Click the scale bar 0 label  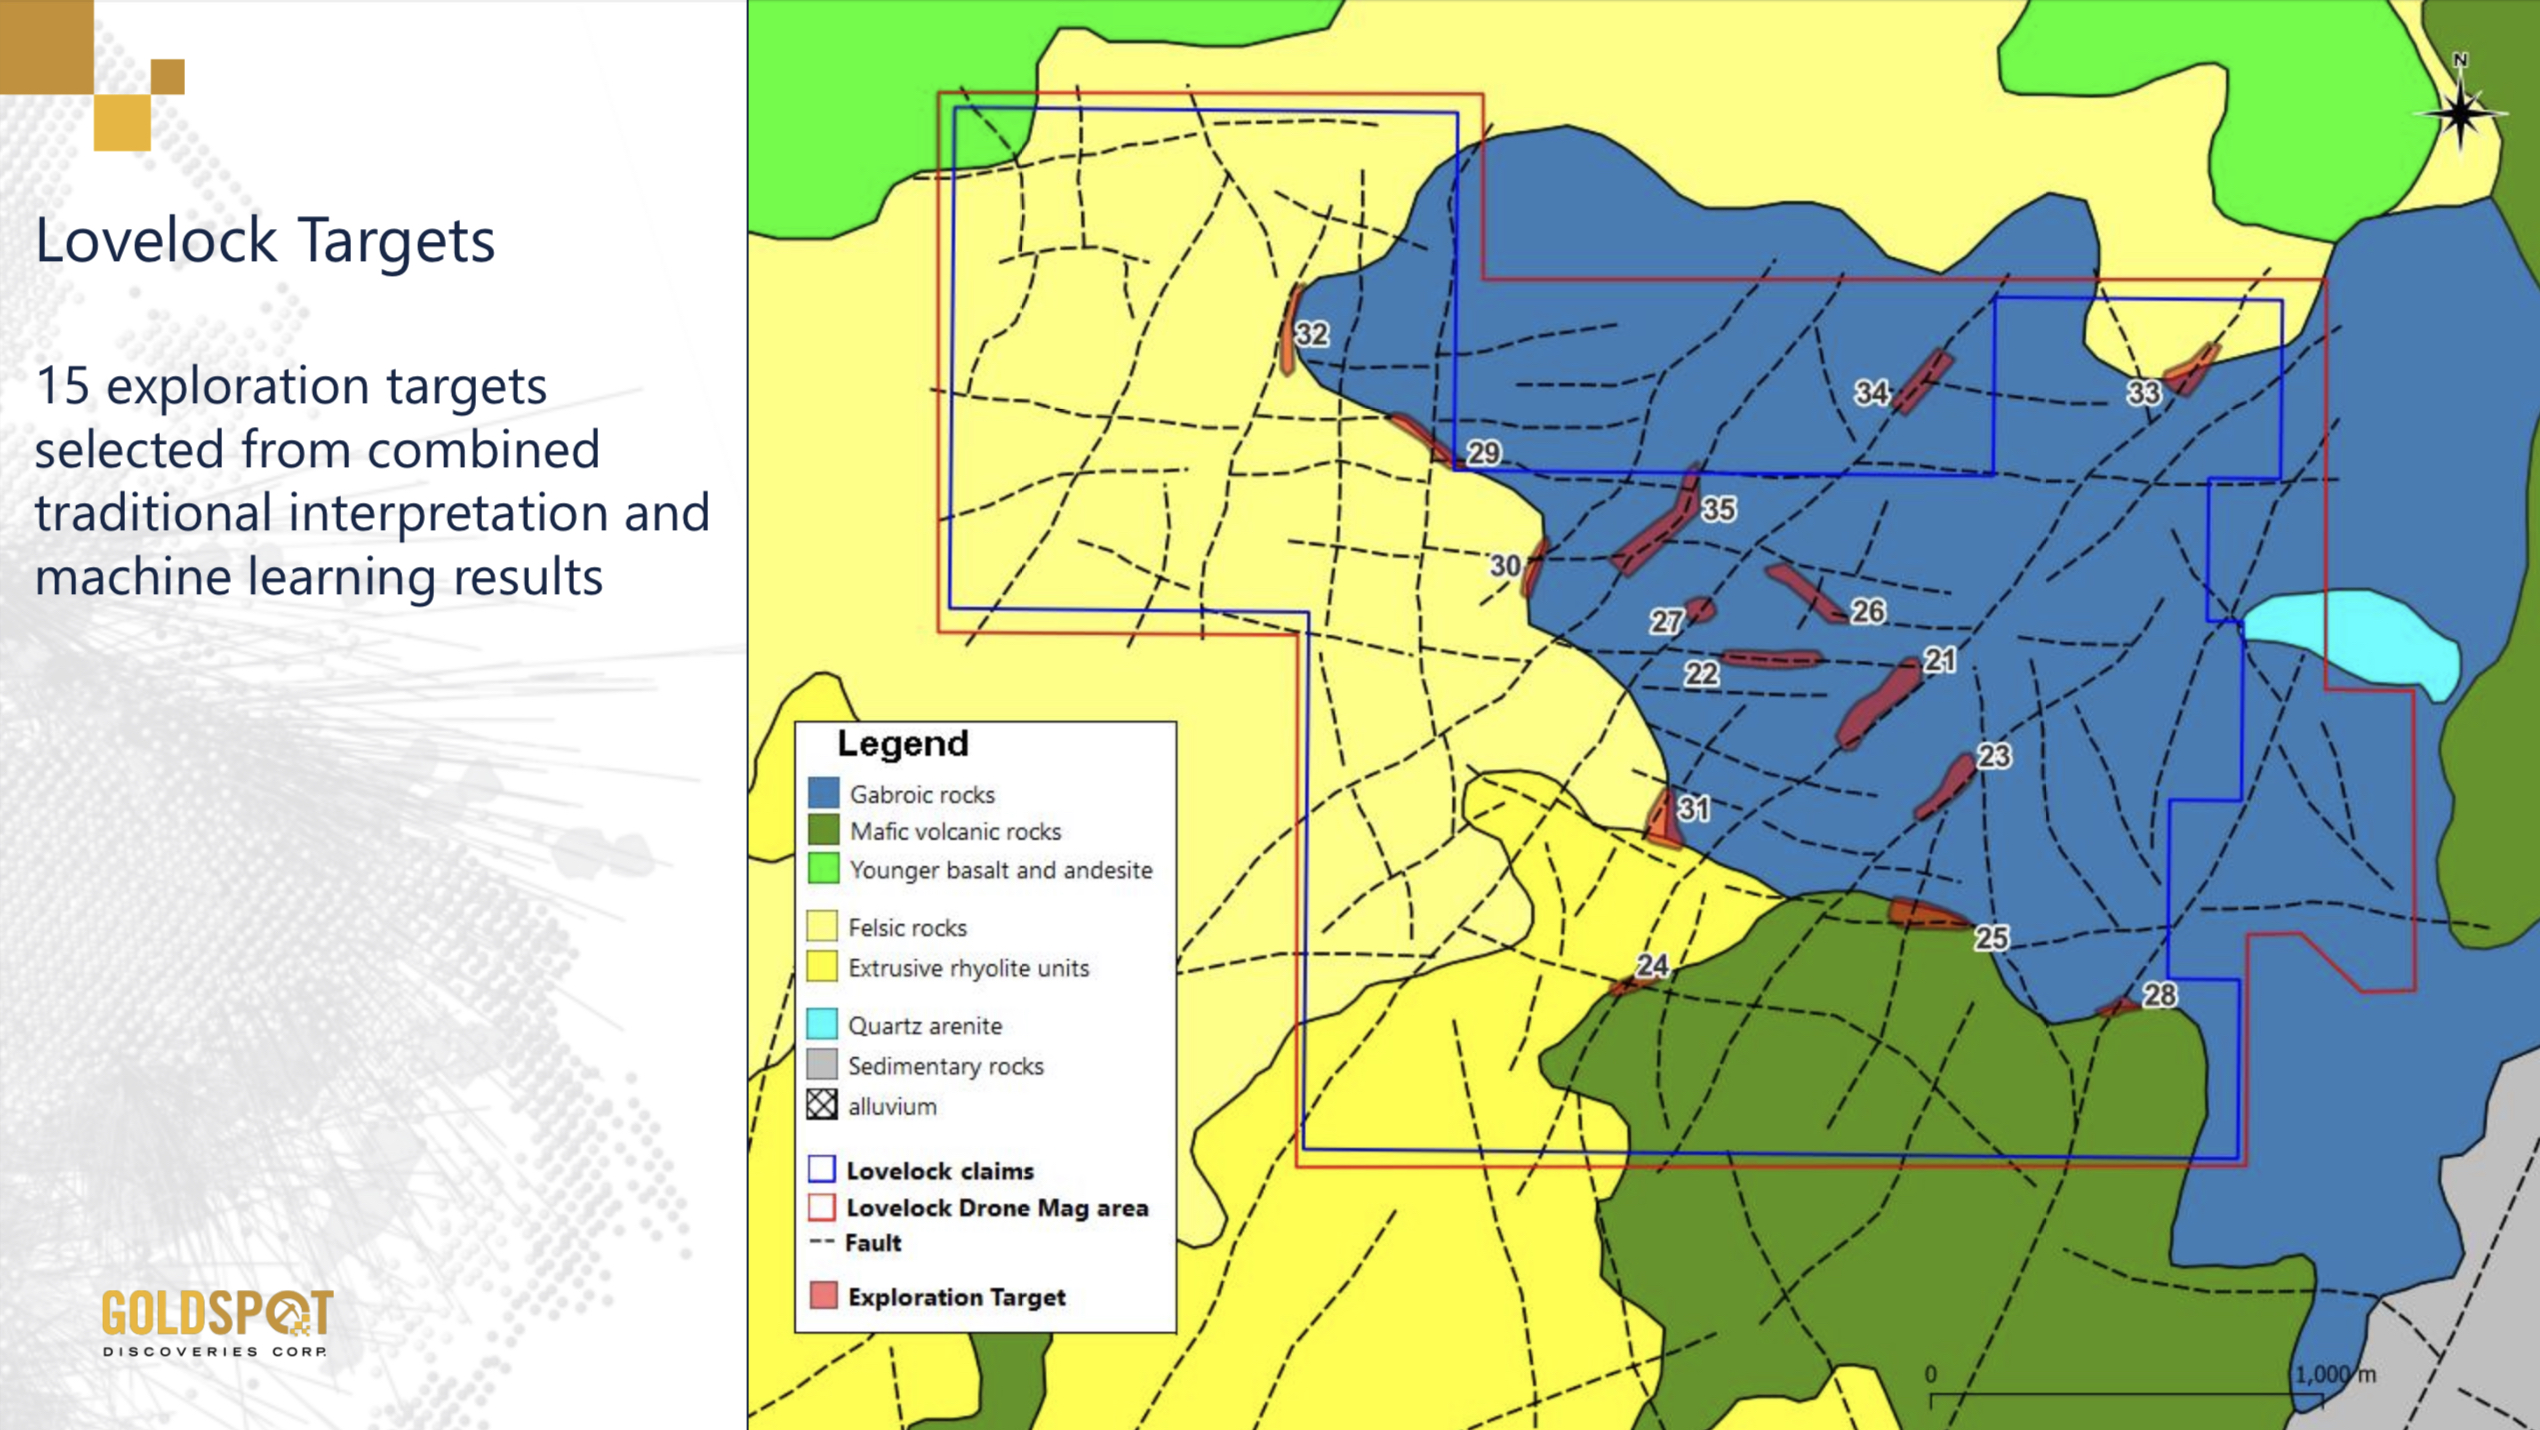coord(1931,1374)
